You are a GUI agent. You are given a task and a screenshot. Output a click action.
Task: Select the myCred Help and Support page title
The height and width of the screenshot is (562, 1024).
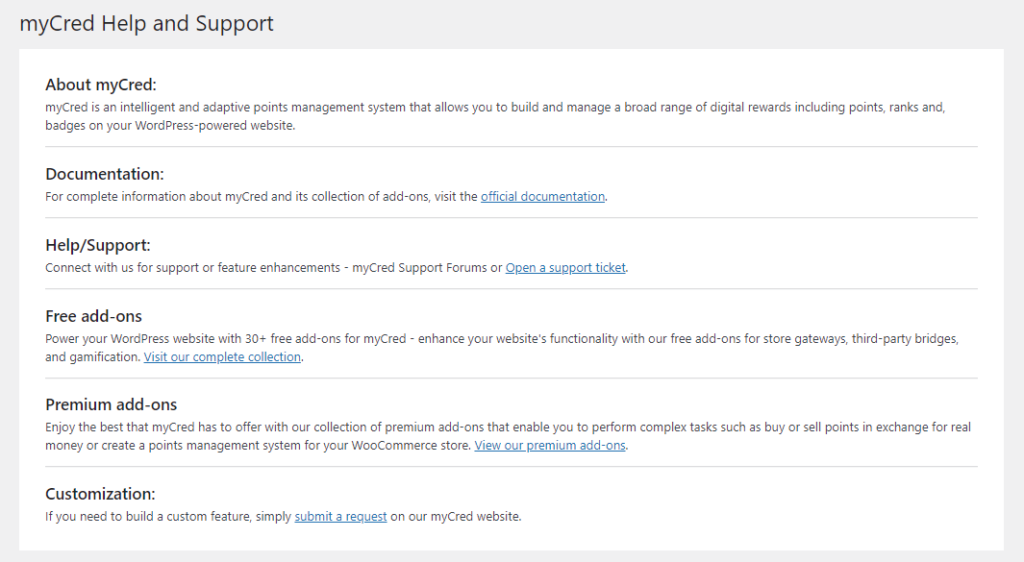point(146,23)
